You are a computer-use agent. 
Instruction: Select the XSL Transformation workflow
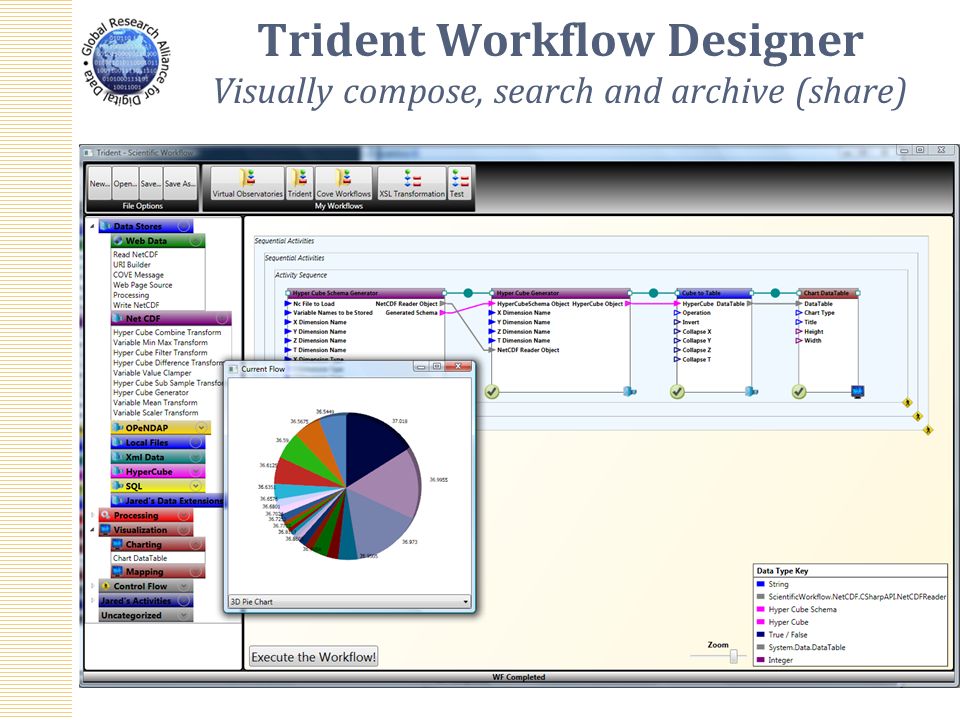point(412,183)
